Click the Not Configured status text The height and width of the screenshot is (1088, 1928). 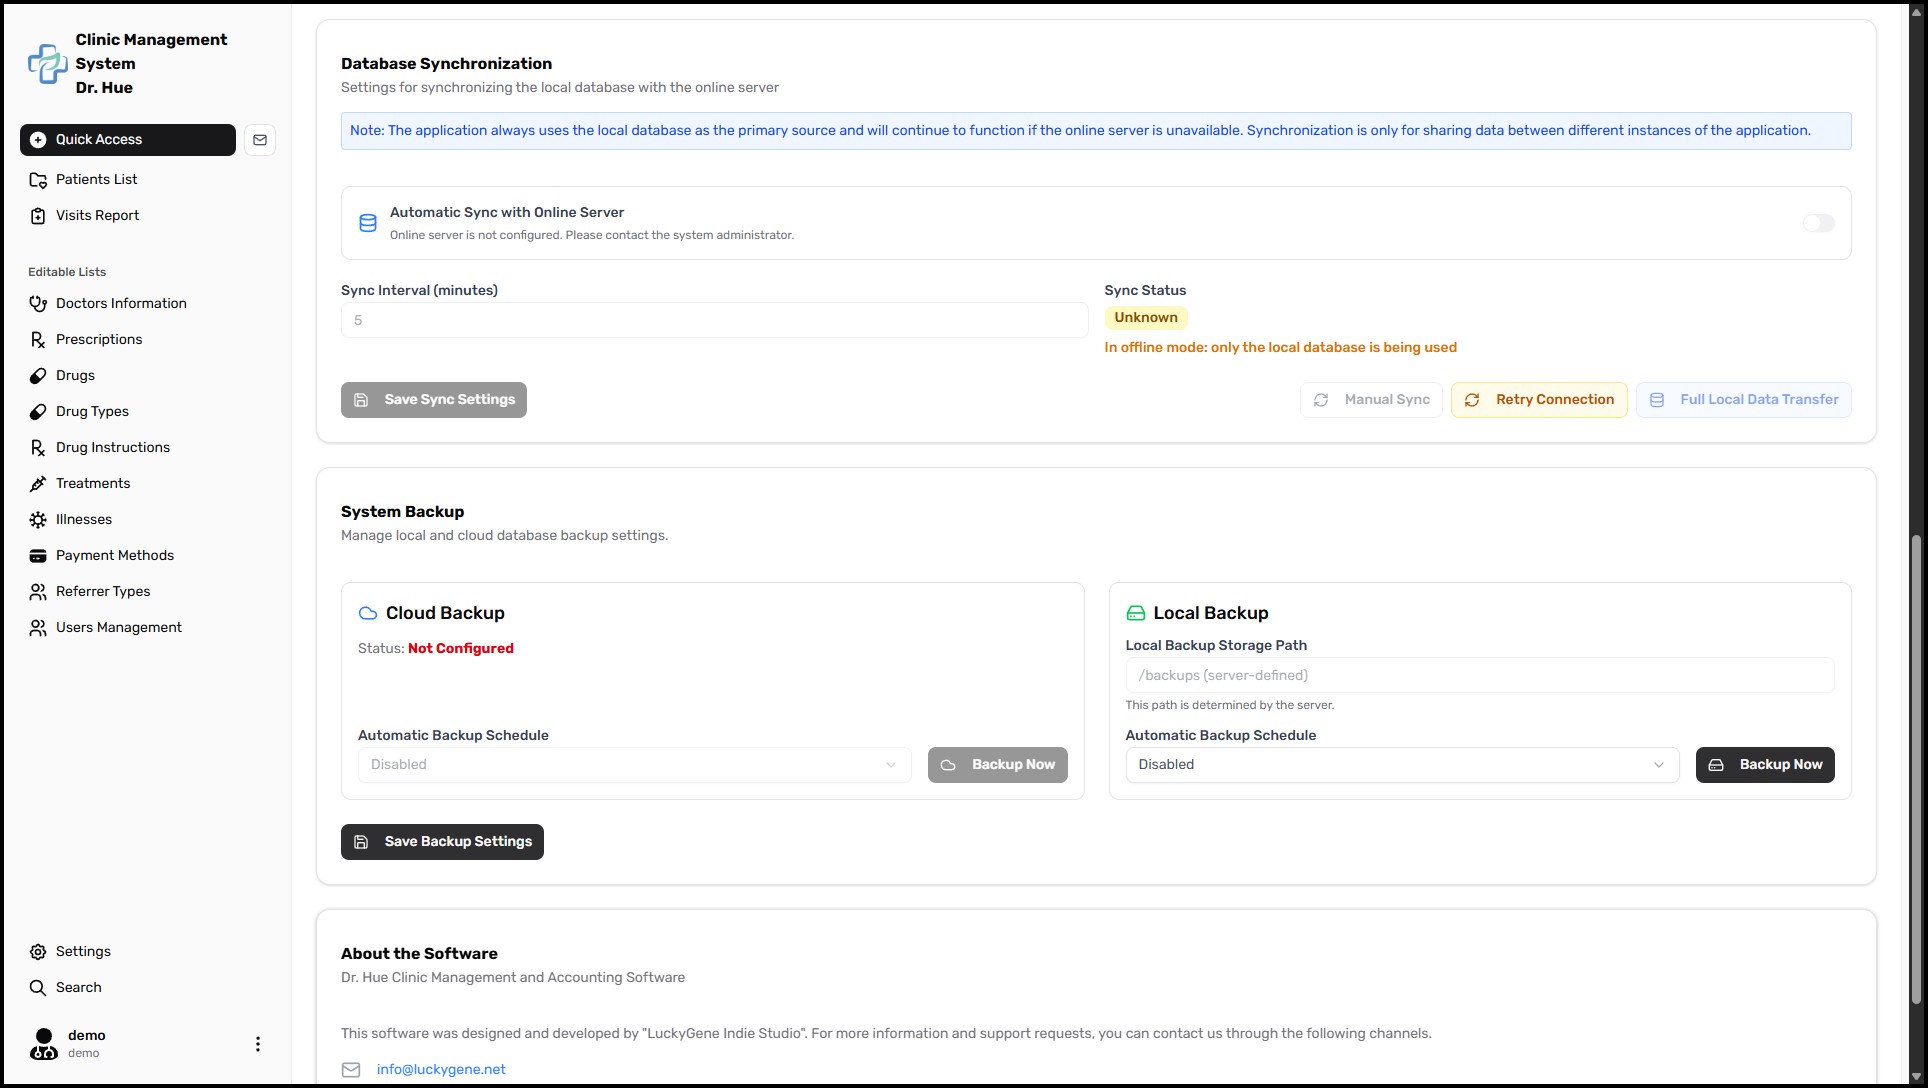point(461,649)
